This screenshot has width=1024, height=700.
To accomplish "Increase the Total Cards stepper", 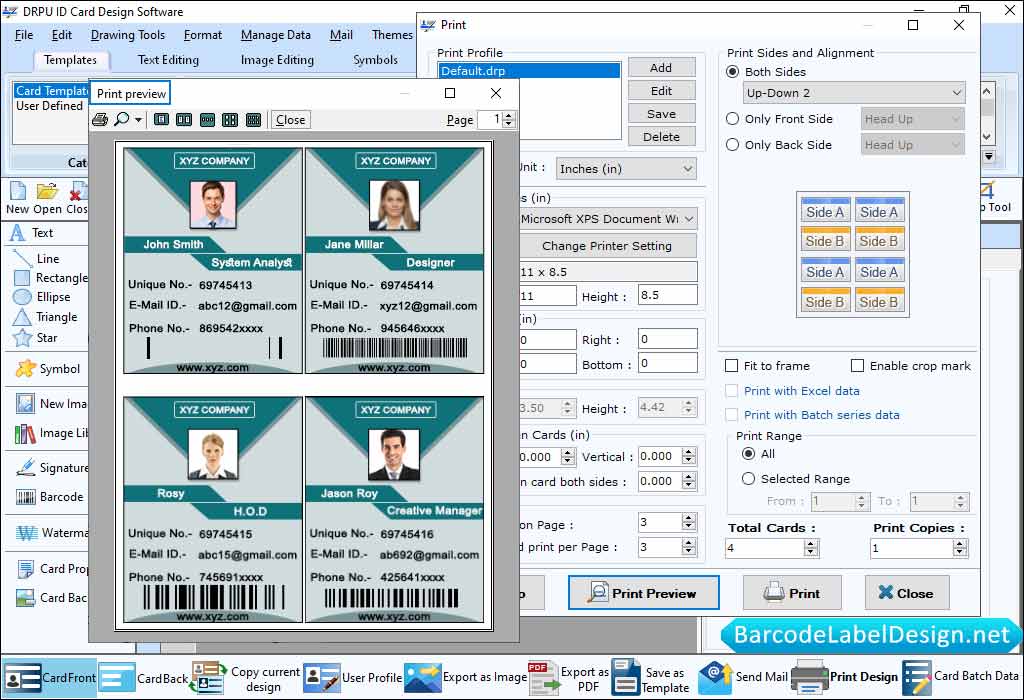I will [811, 543].
